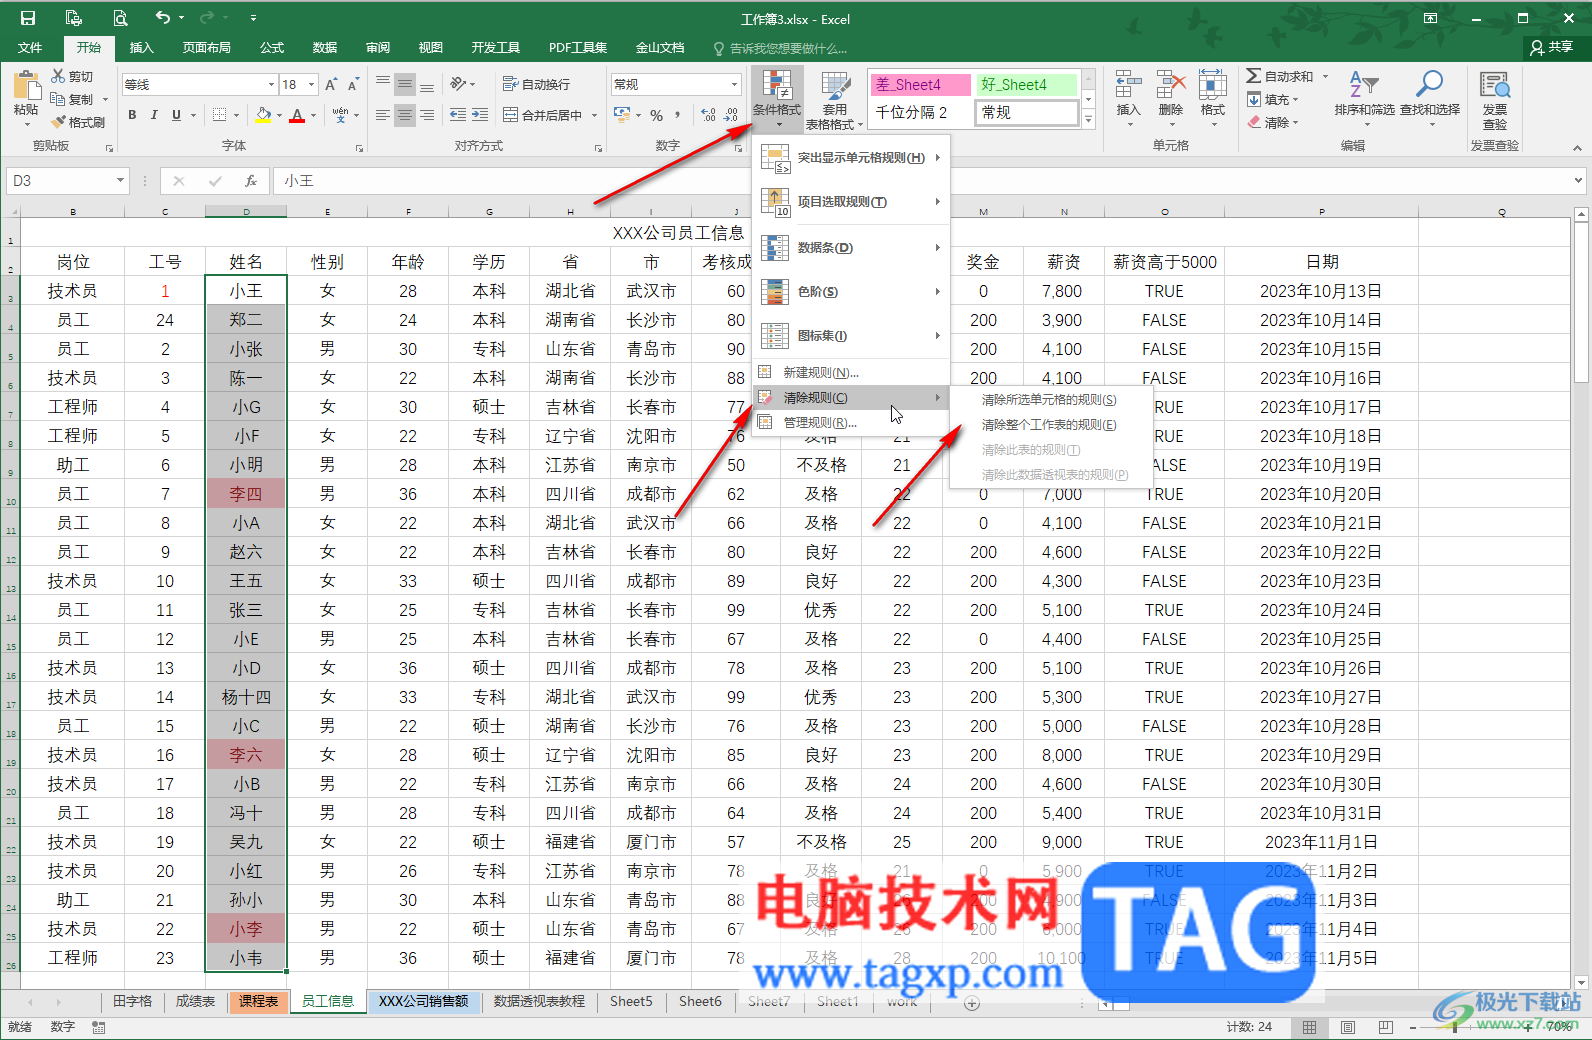Click the 共享 share button
1592x1040 pixels.
click(x=1552, y=47)
